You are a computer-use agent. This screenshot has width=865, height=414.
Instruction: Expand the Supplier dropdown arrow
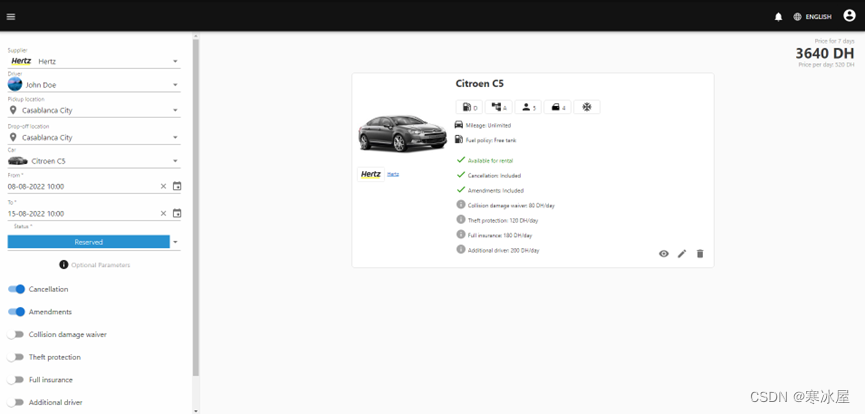coord(175,61)
